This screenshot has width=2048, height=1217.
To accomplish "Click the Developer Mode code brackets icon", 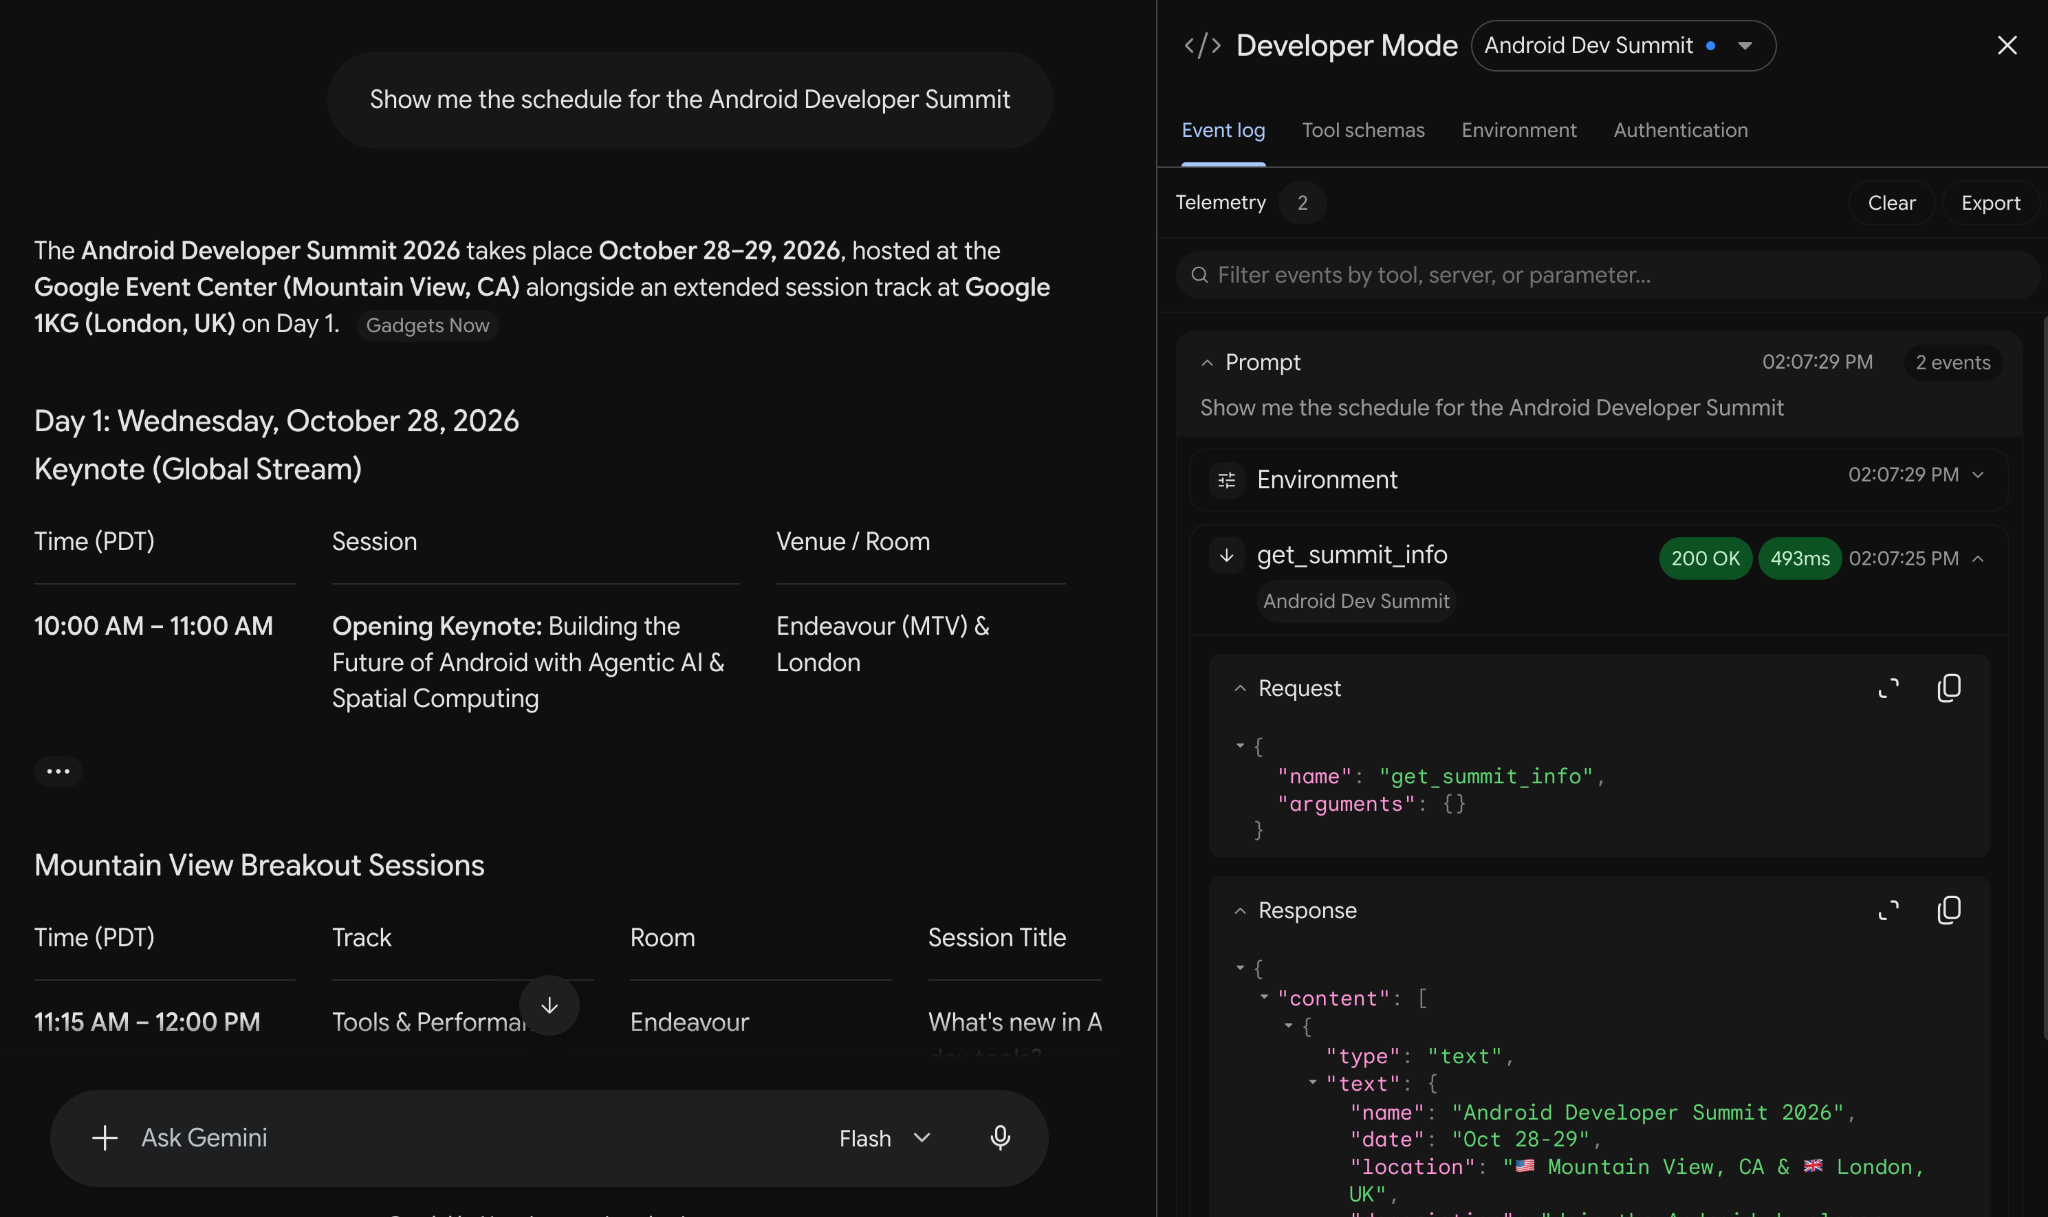I will [1202, 46].
